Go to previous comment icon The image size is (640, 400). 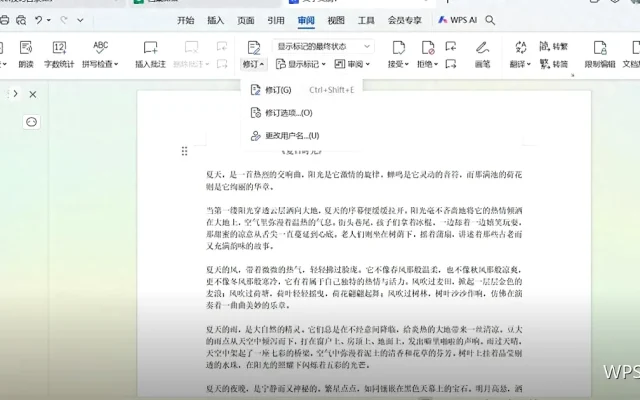pos(222,47)
